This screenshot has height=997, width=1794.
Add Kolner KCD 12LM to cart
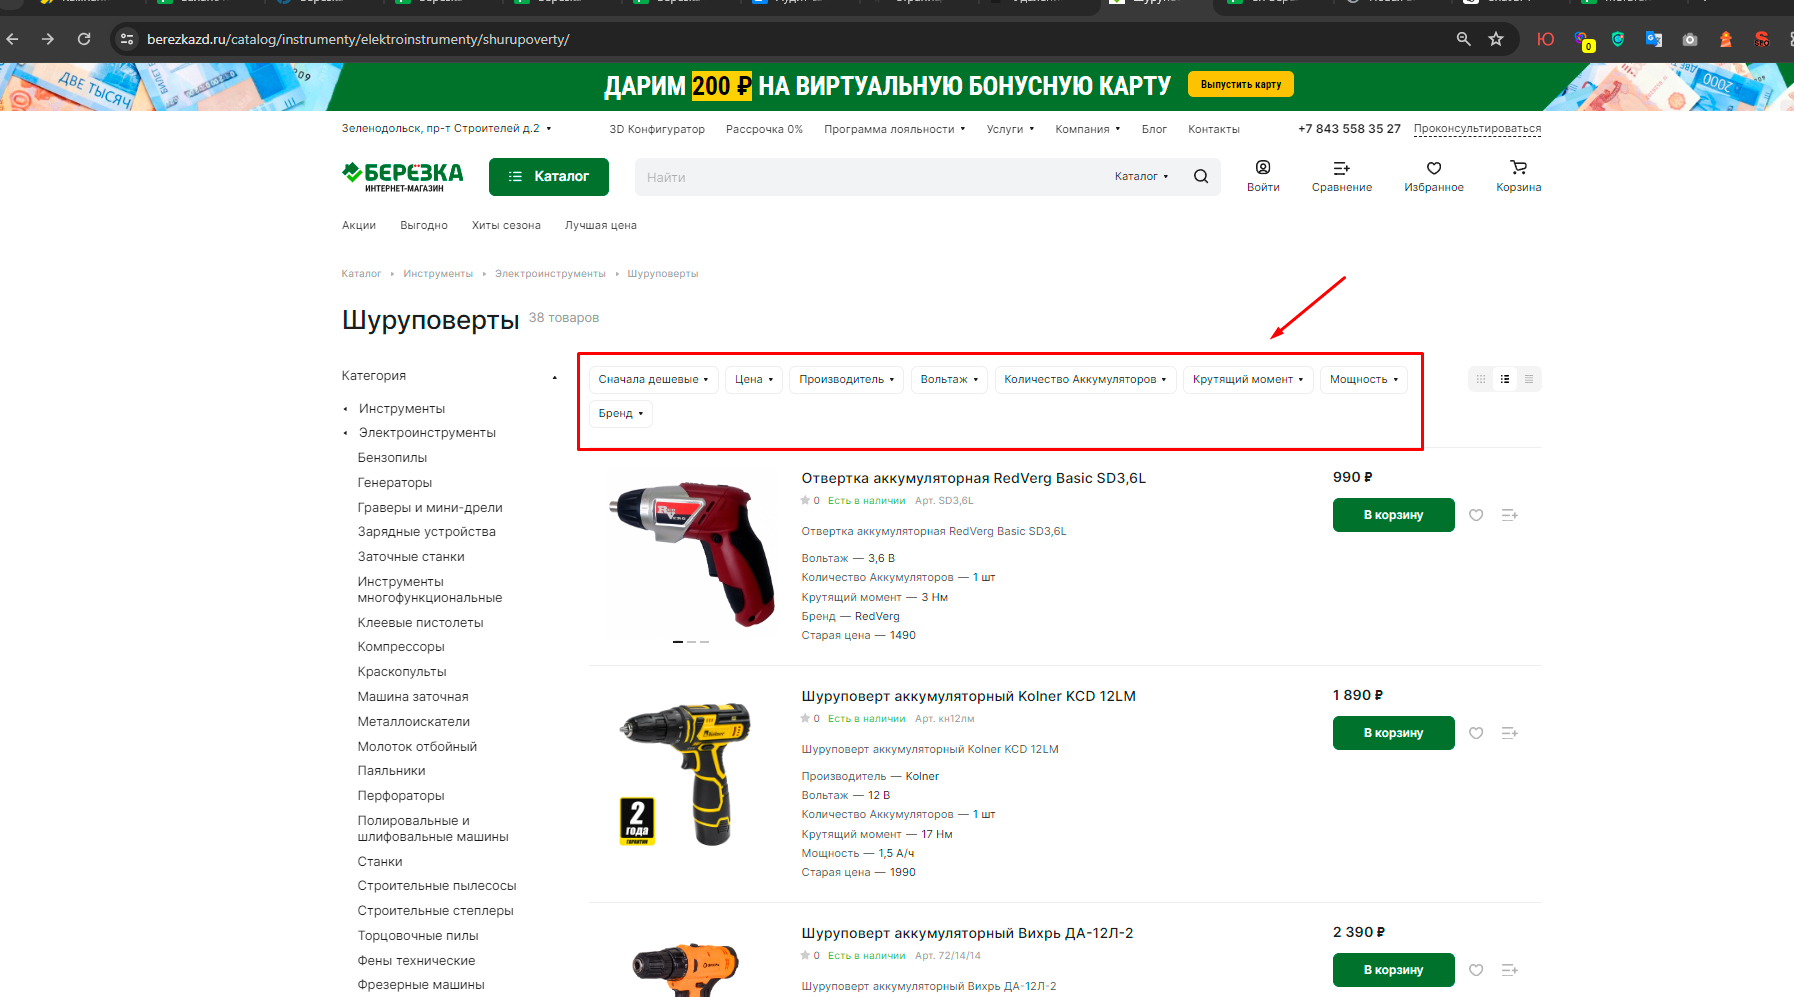point(1393,733)
